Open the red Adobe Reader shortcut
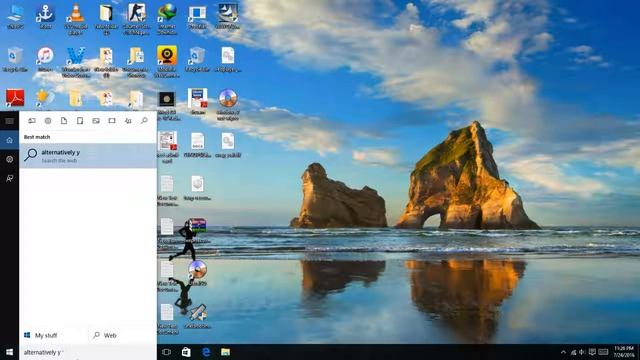The width and height of the screenshot is (640, 360). (15, 98)
